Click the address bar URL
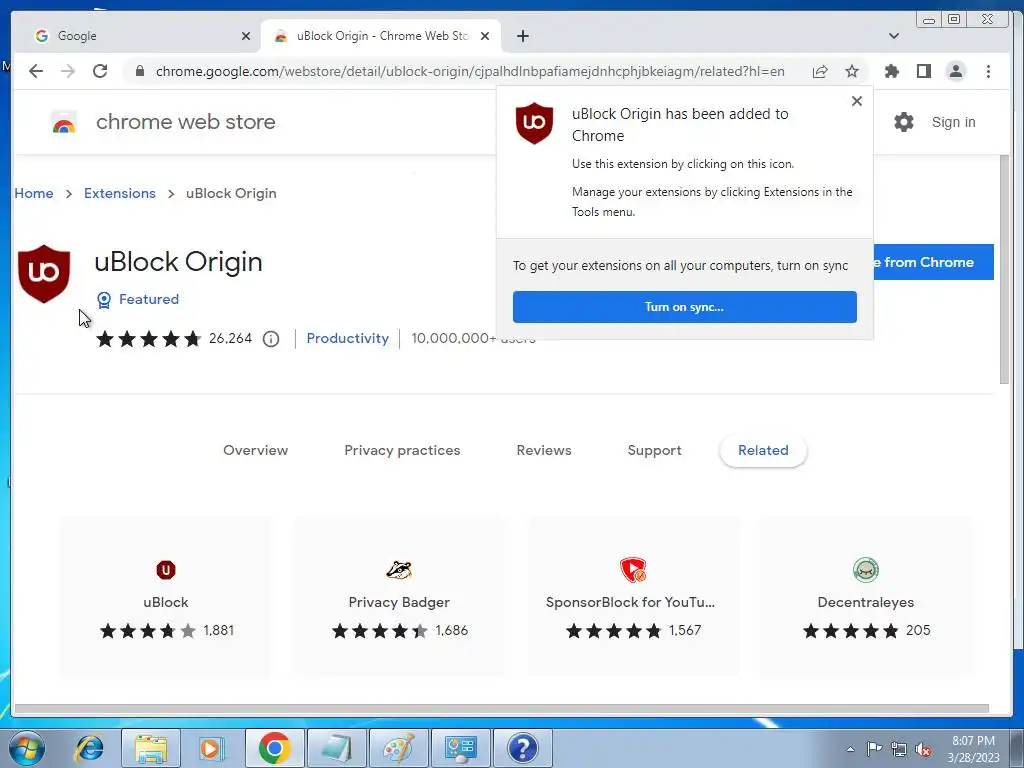This screenshot has width=1024, height=768. (x=470, y=71)
